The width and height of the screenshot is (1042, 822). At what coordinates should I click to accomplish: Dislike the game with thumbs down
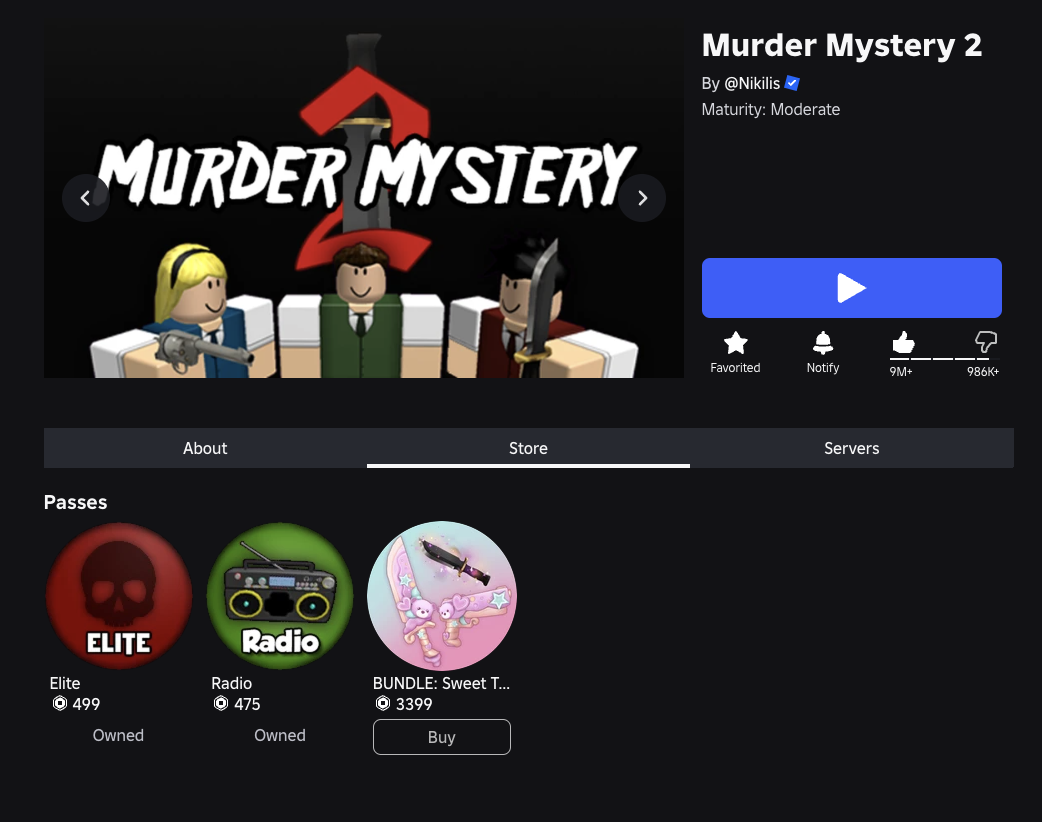tap(986, 342)
